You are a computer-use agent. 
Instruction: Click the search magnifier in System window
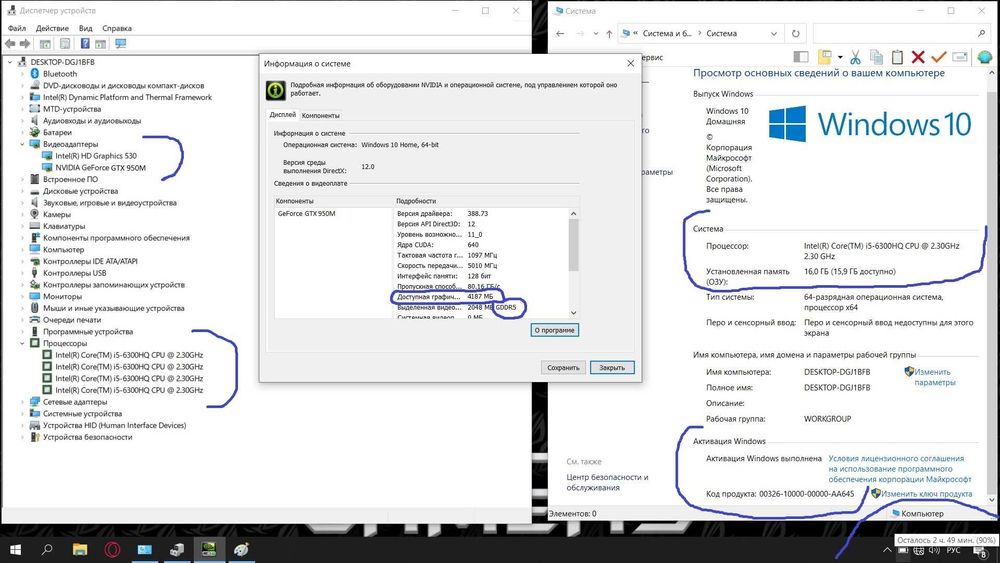tap(981, 33)
